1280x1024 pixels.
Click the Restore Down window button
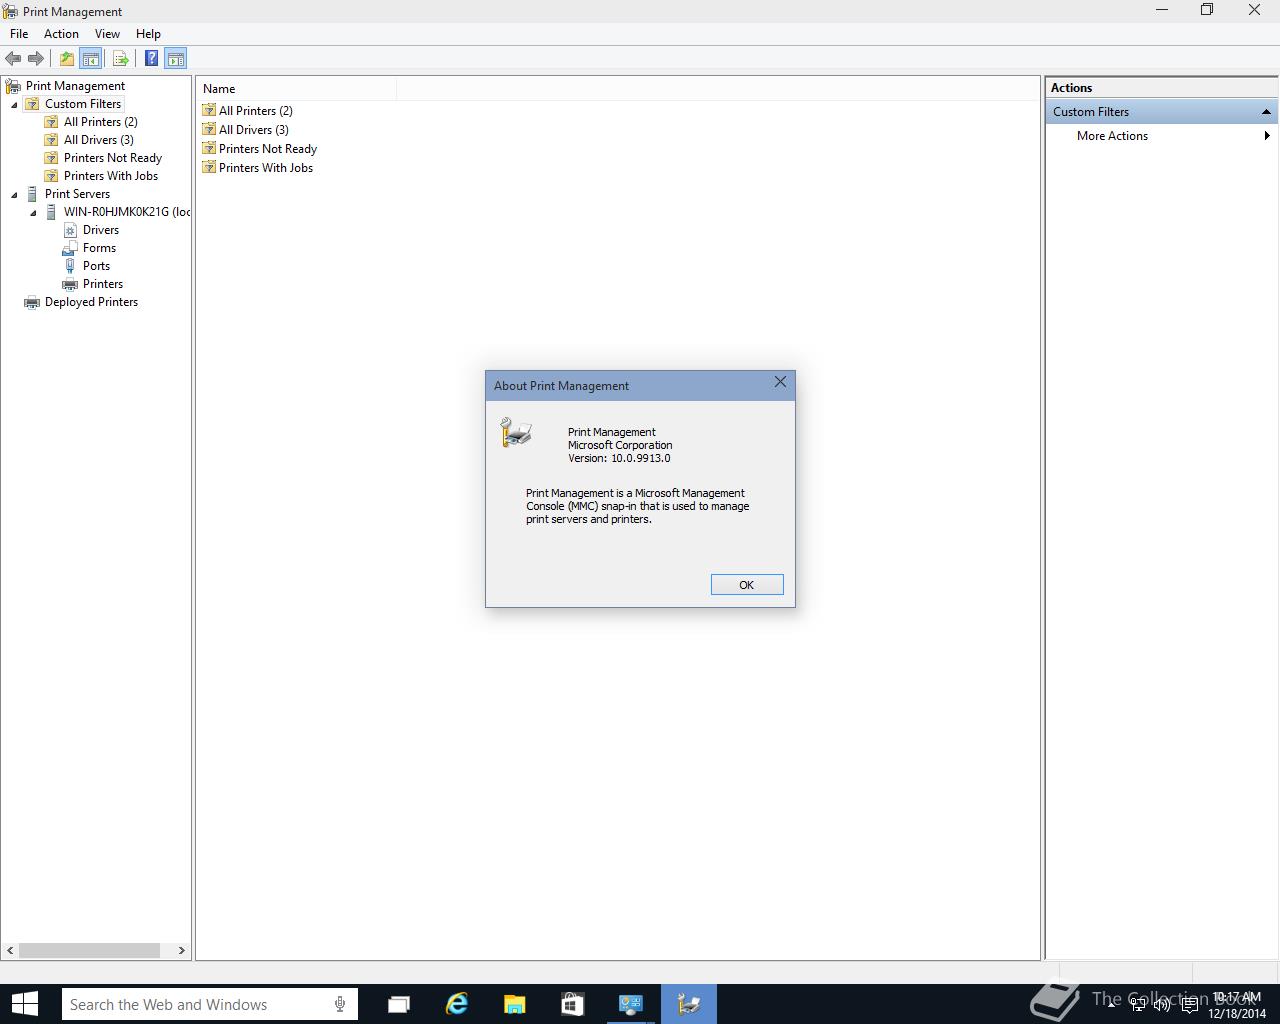[1207, 10]
